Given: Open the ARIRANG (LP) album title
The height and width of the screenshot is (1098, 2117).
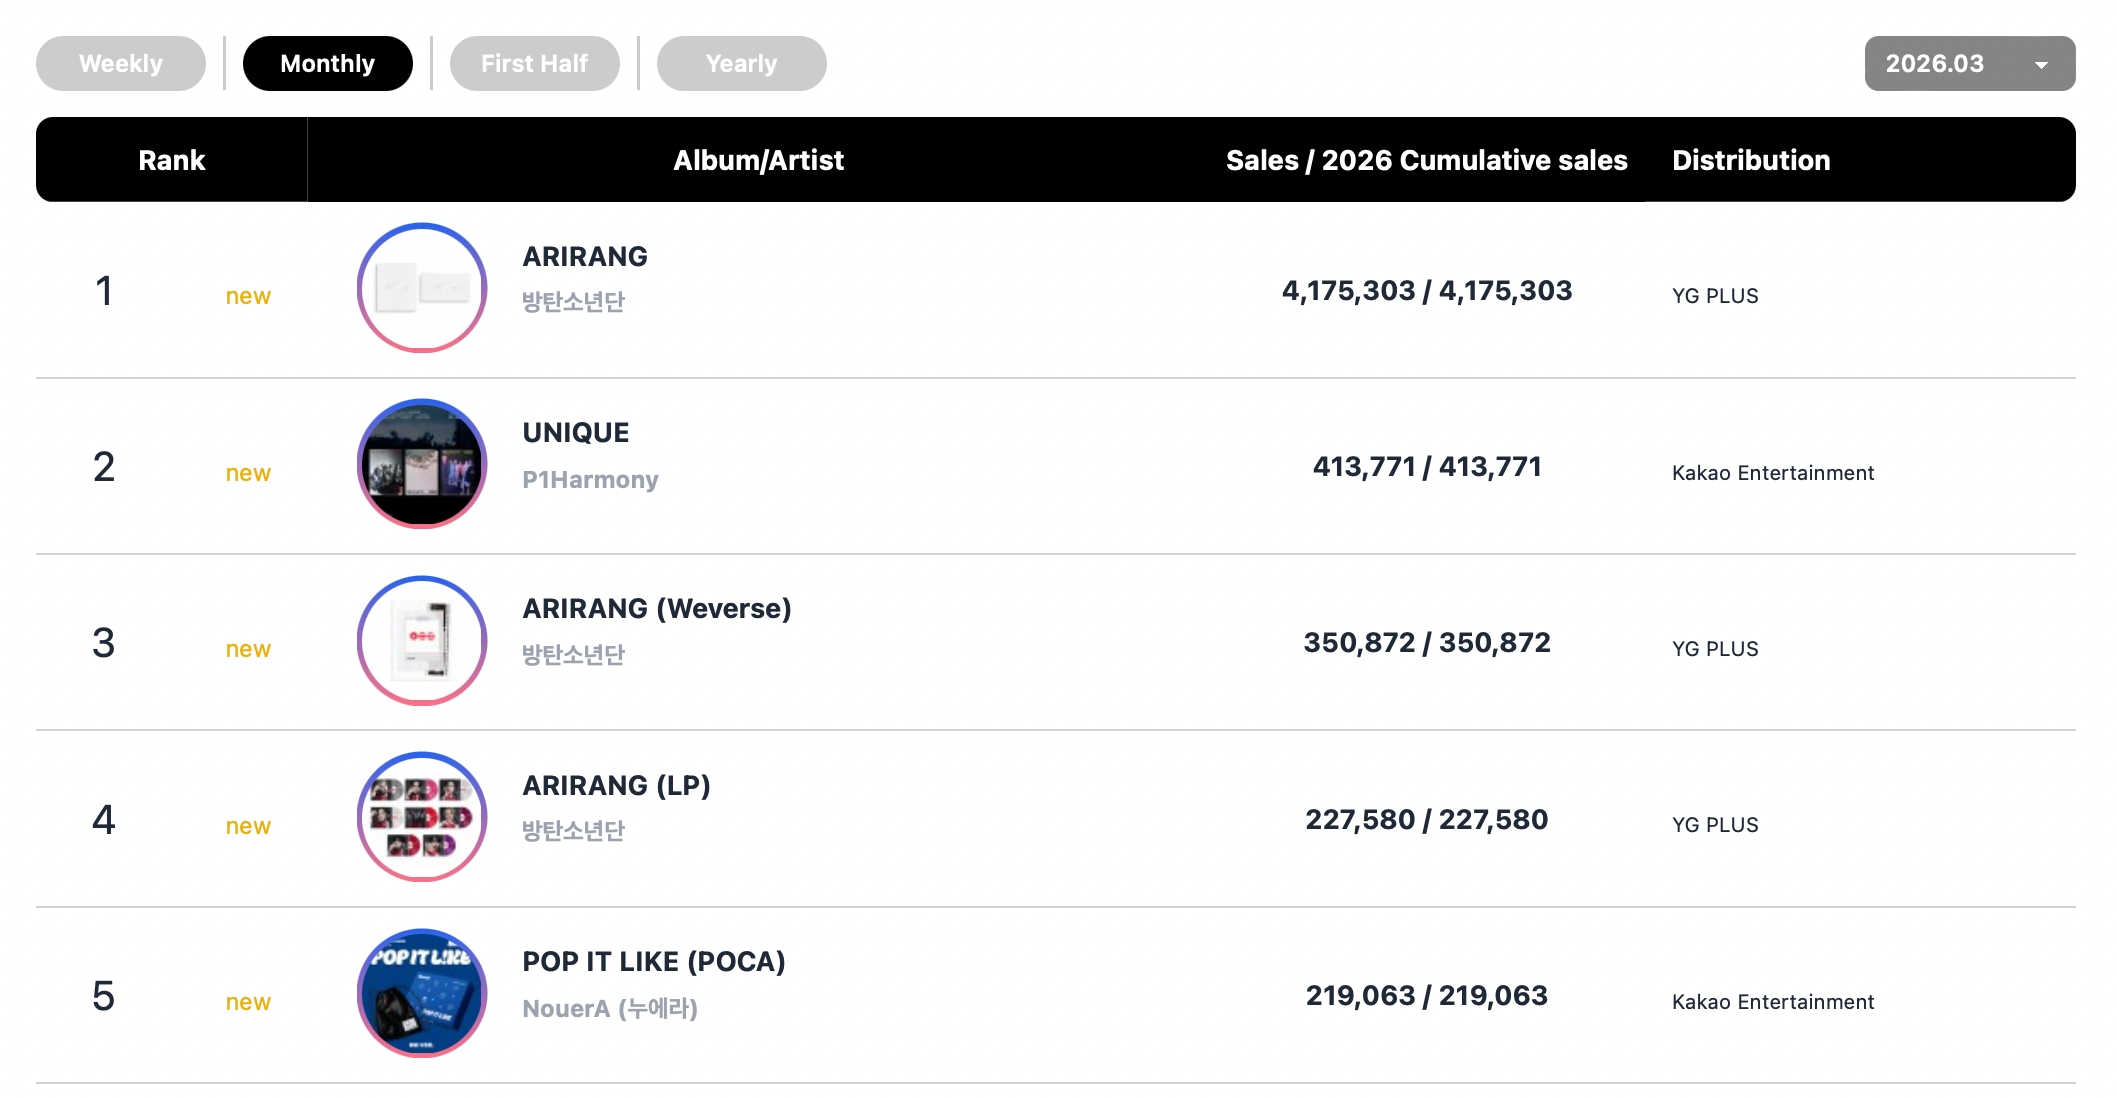Looking at the screenshot, I should (616, 786).
